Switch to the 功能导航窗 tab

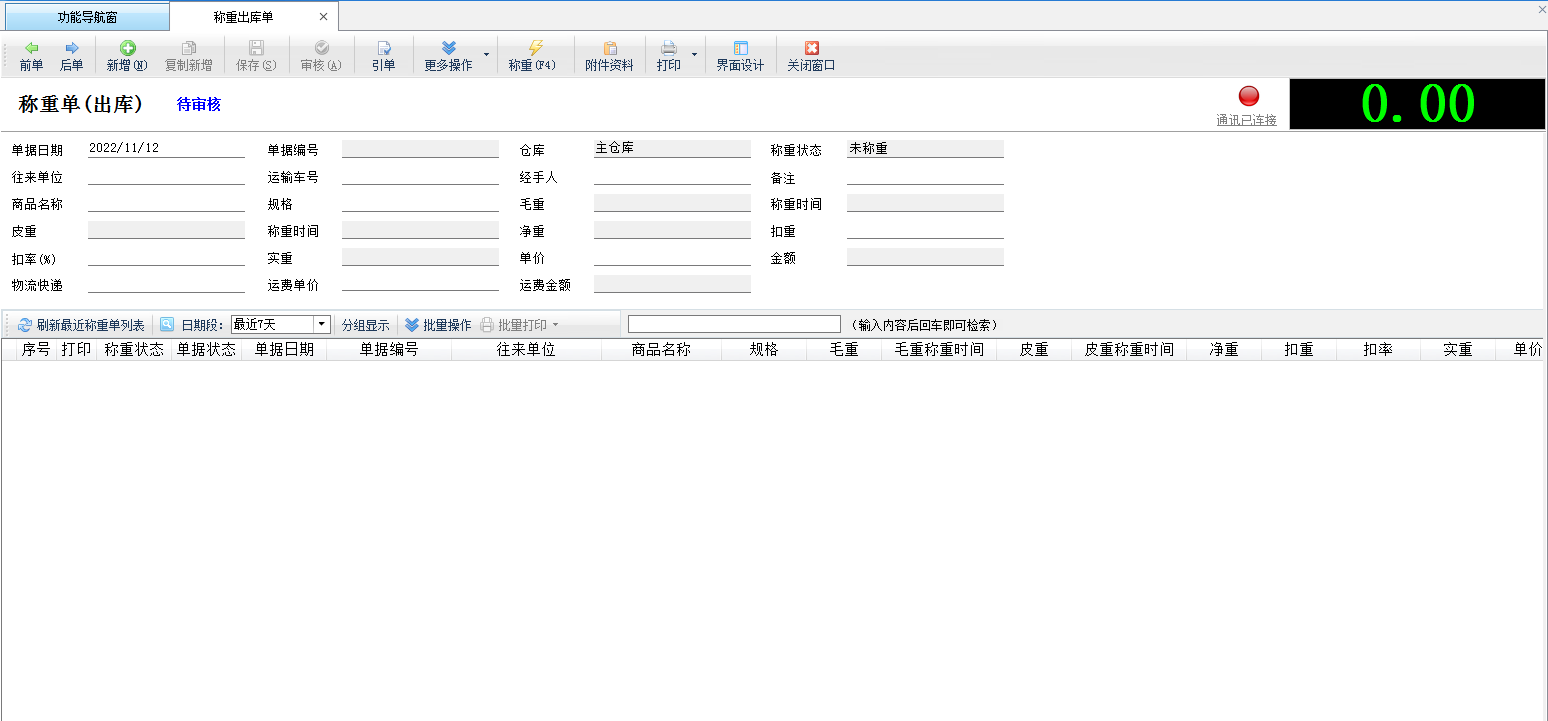tap(87, 17)
